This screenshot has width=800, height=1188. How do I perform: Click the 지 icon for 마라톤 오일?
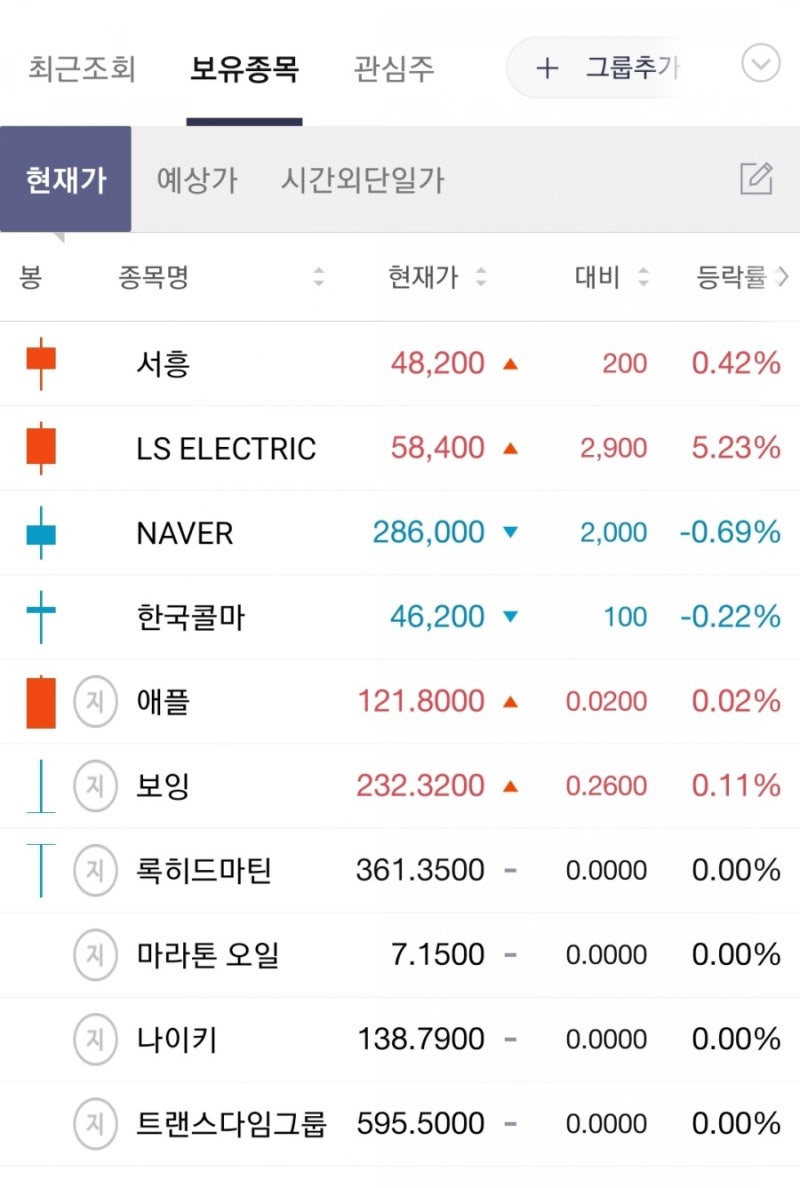point(94,954)
